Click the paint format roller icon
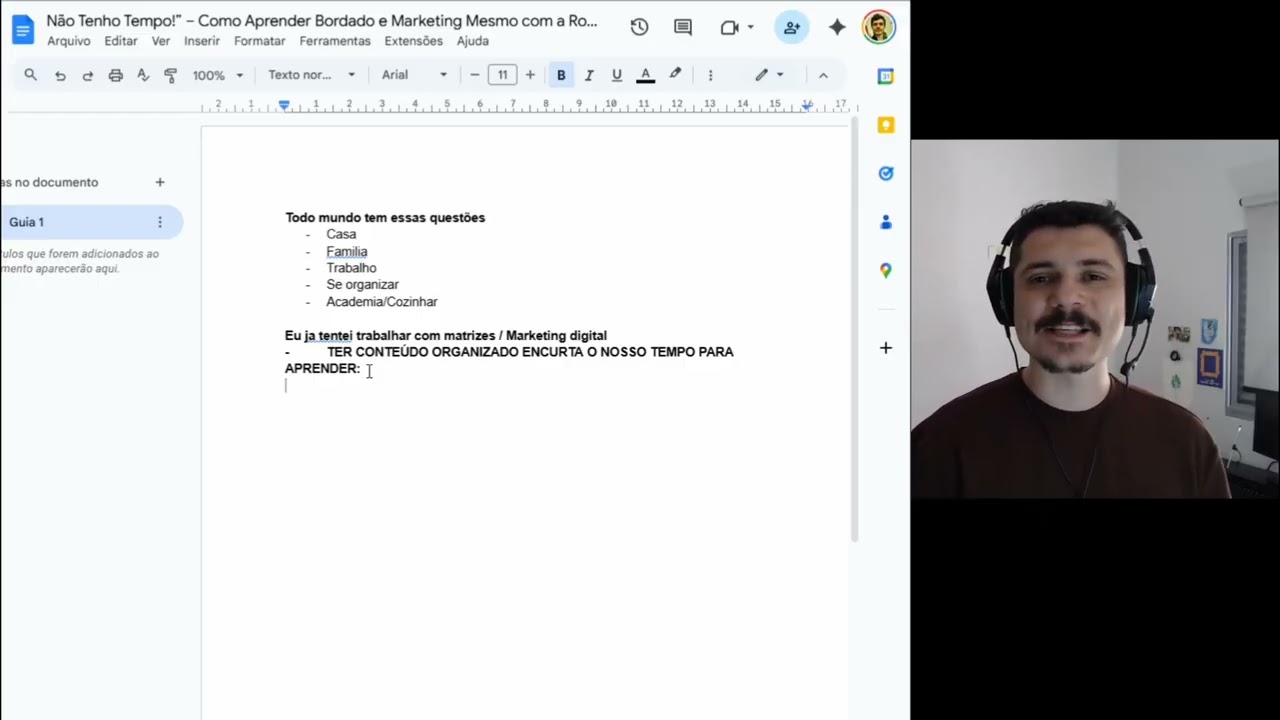The width and height of the screenshot is (1280, 720). tap(170, 75)
